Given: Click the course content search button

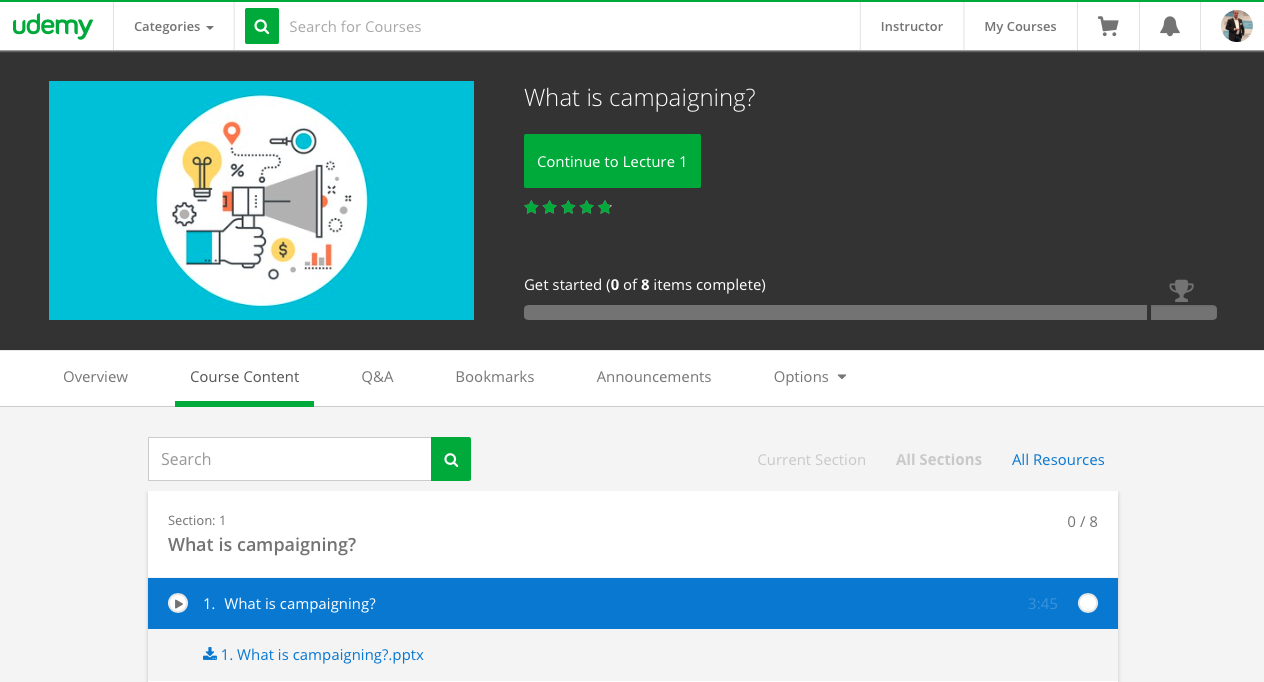Looking at the screenshot, I should [x=451, y=459].
